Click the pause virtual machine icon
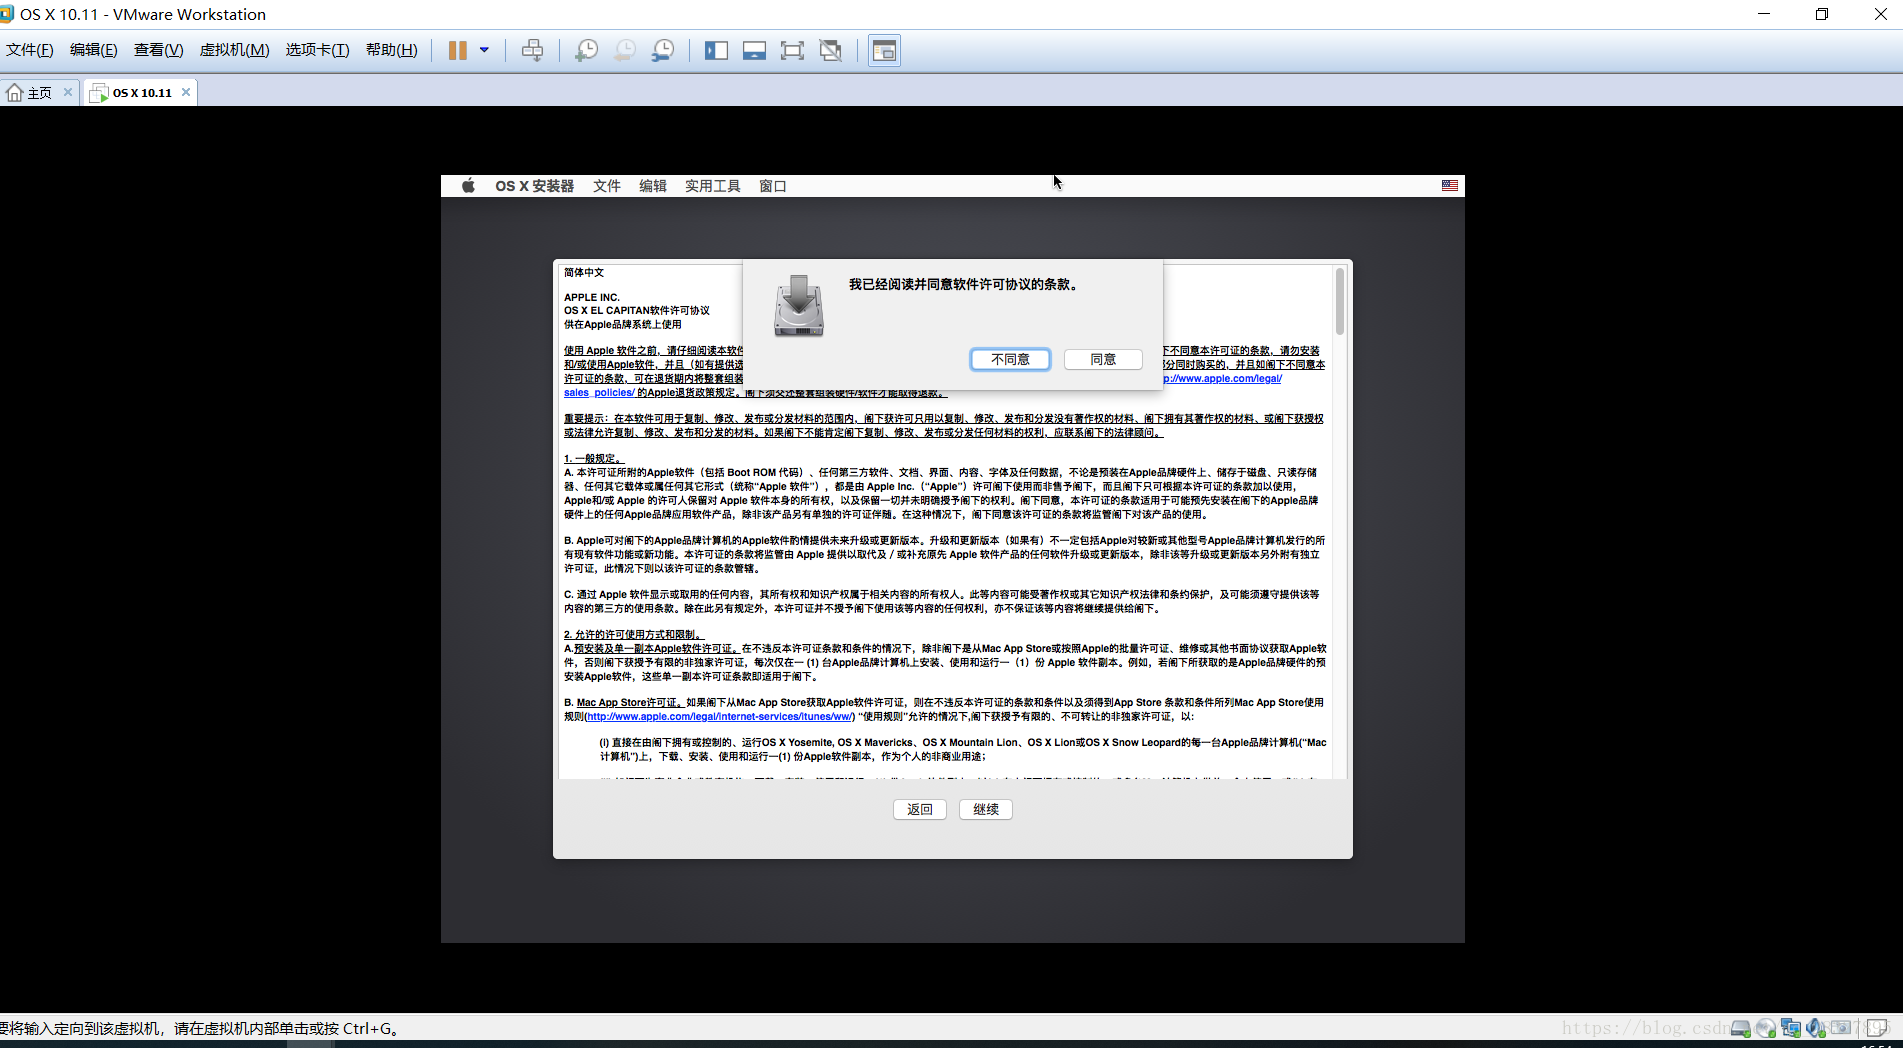The image size is (1903, 1048). pos(457,50)
